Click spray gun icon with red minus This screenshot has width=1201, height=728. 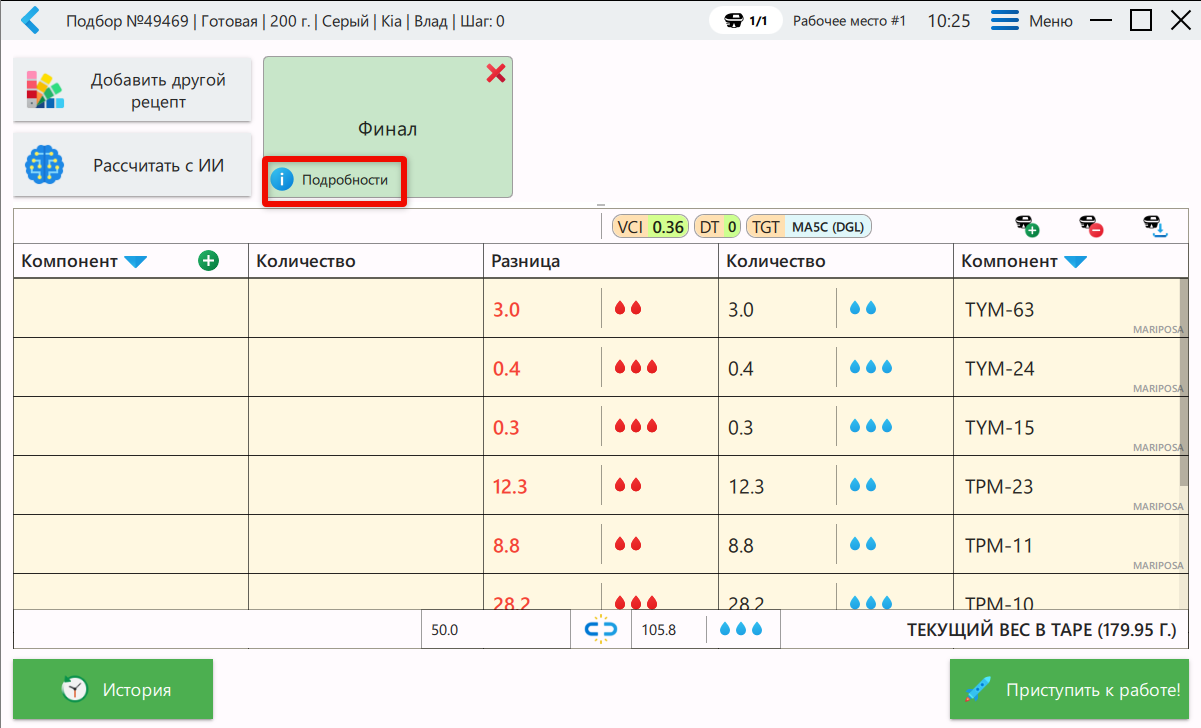tap(1090, 226)
